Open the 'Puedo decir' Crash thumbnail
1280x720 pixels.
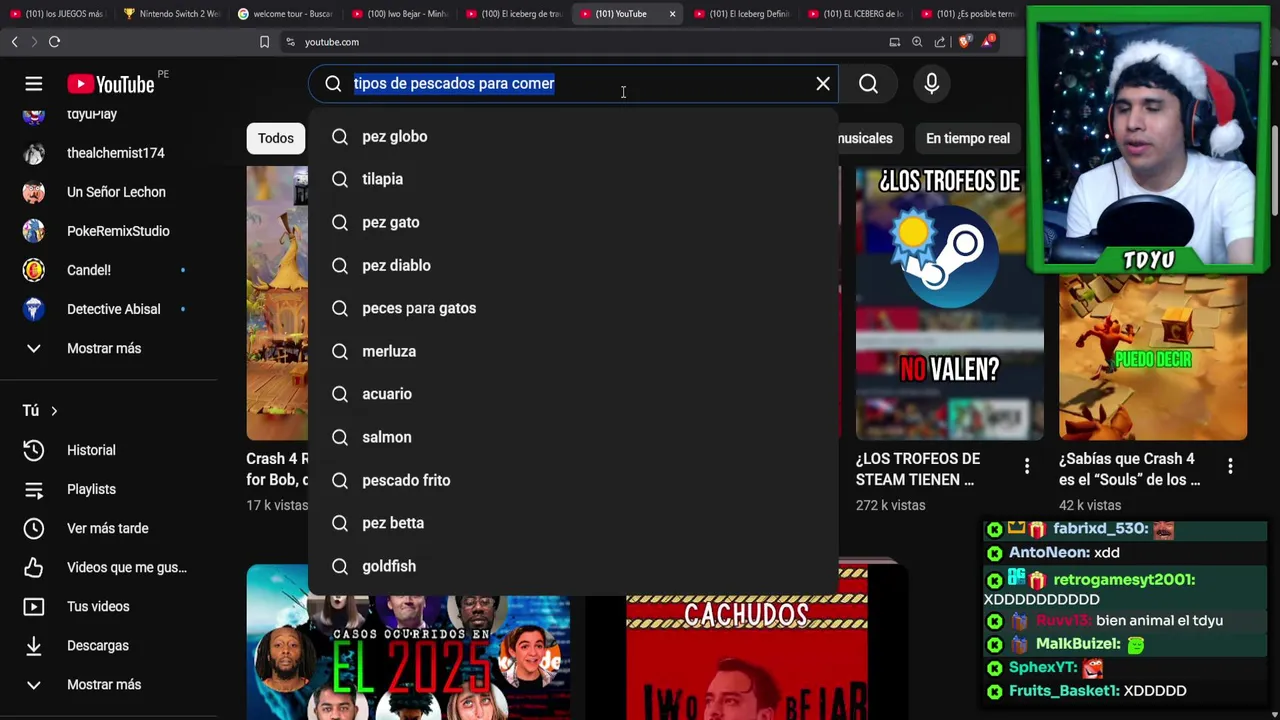tap(1153, 358)
